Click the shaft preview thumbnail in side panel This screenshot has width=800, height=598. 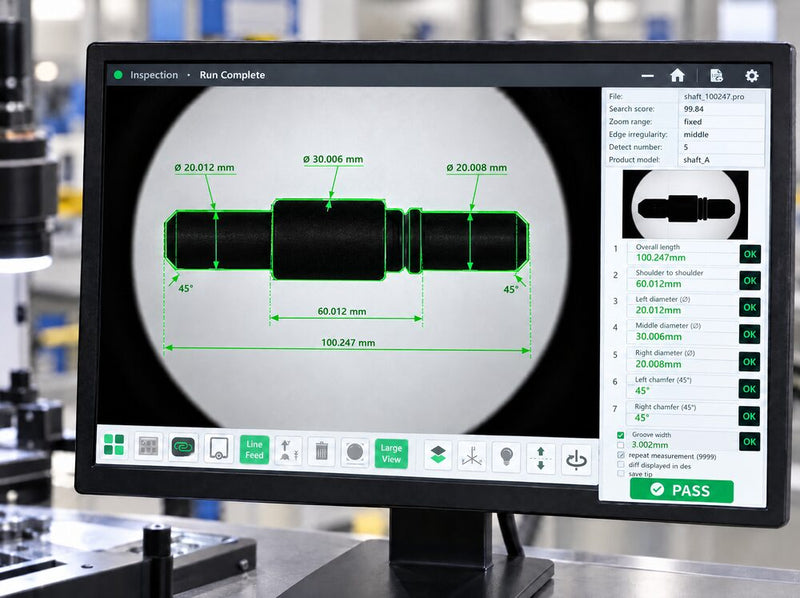[x=685, y=205]
